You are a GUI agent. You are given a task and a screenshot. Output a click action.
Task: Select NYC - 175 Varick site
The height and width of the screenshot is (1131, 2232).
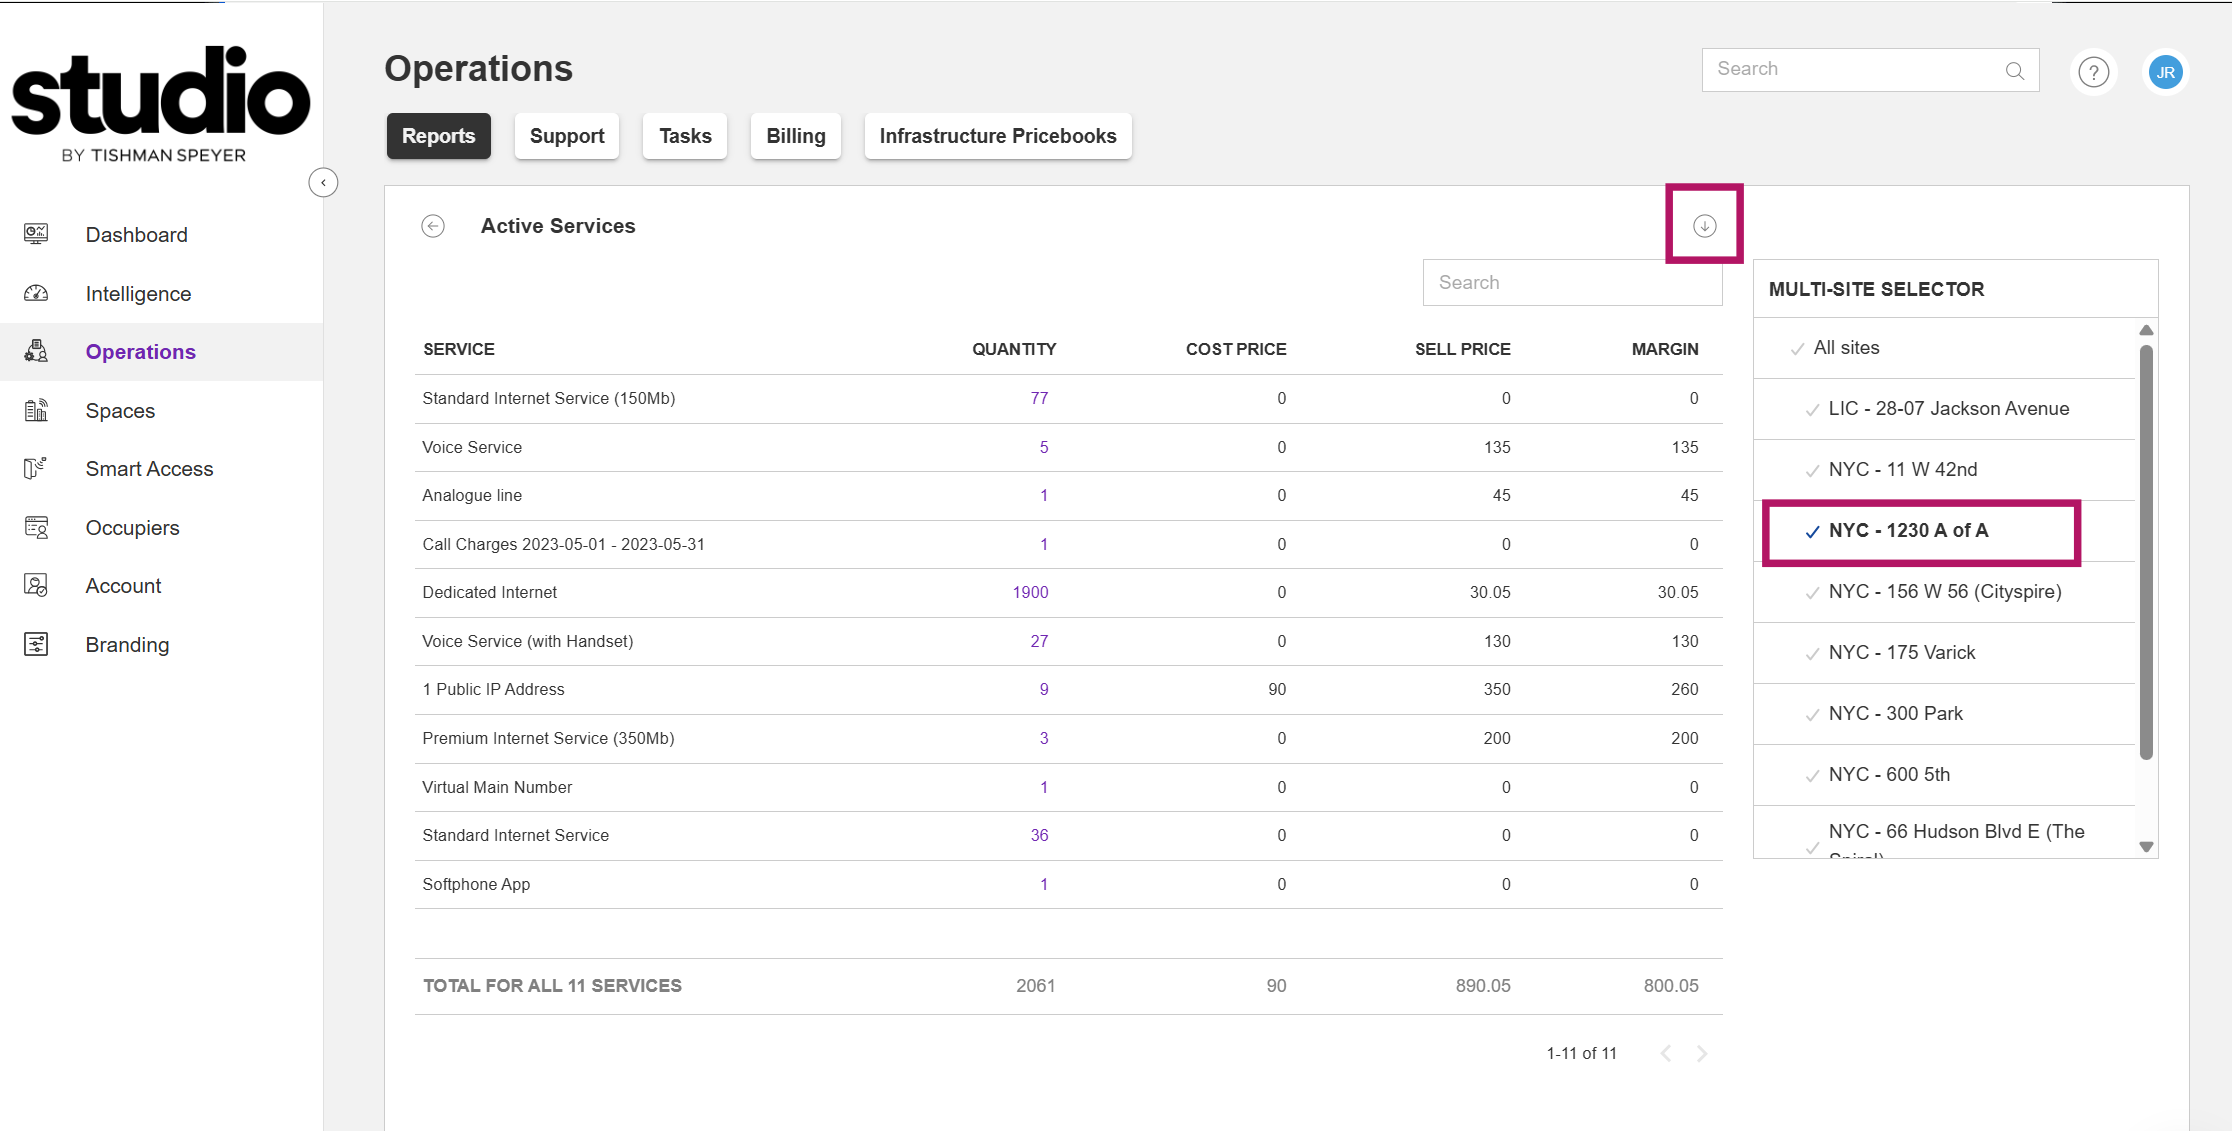pyautogui.click(x=1901, y=653)
